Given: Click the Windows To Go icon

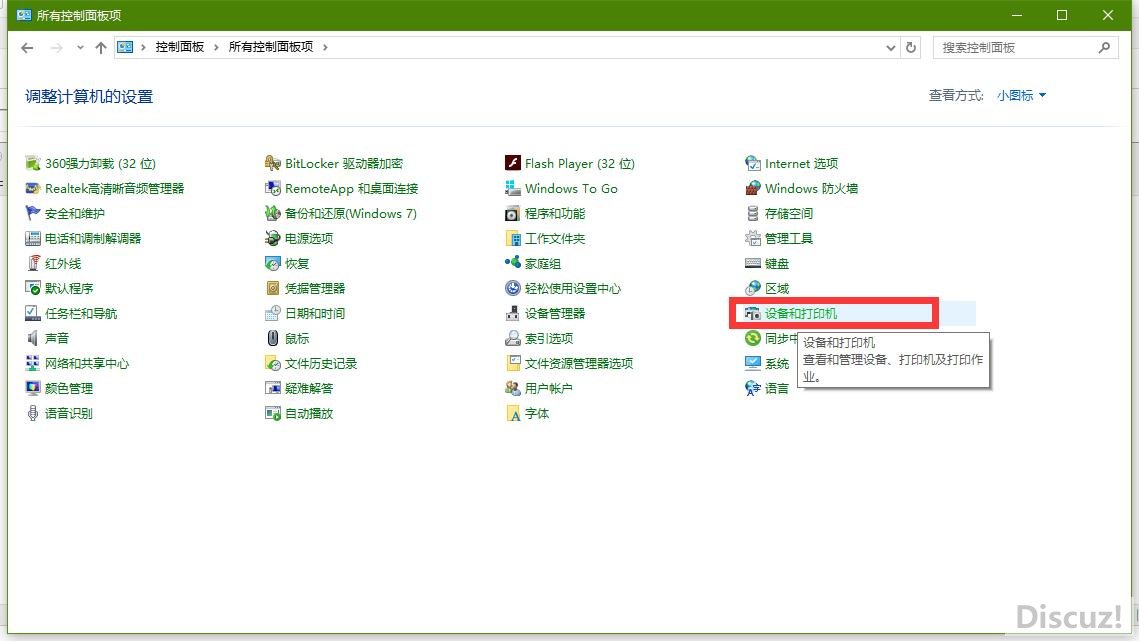Looking at the screenshot, I should click(x=513, y=188).
